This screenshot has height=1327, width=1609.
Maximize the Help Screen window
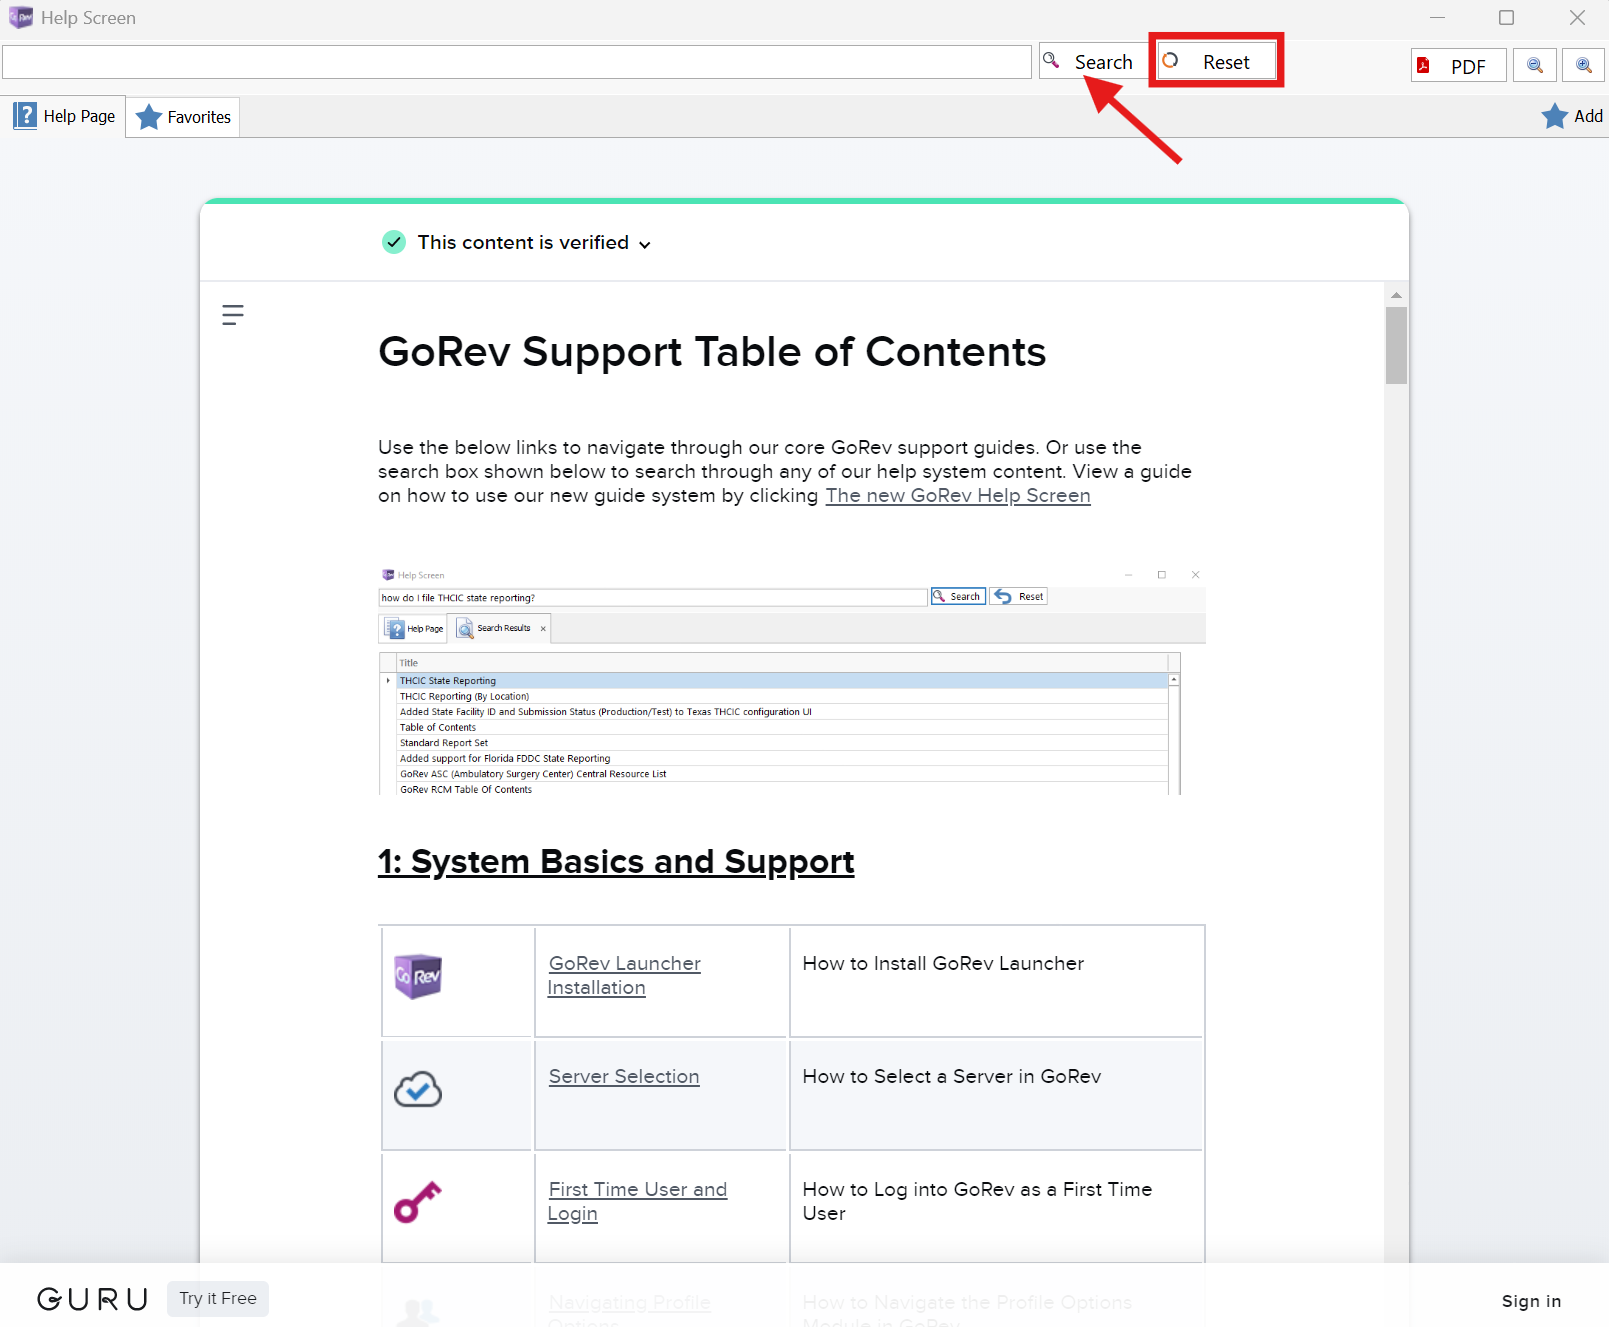(x=1506, y=17)
